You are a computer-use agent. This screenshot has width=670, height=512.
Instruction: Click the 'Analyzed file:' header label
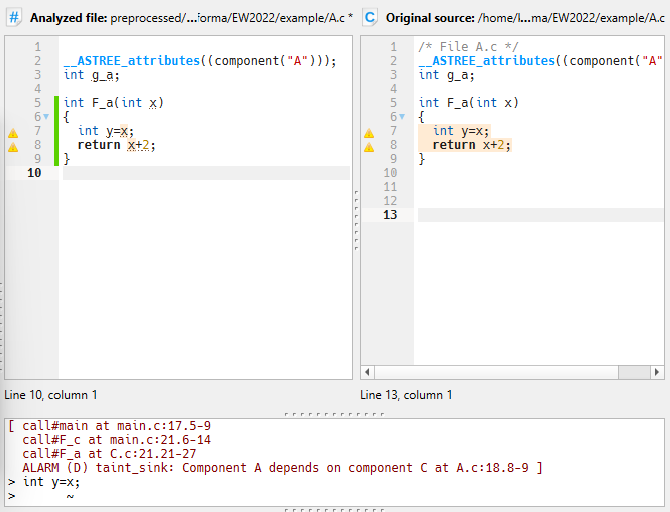[x=69, y=18]
